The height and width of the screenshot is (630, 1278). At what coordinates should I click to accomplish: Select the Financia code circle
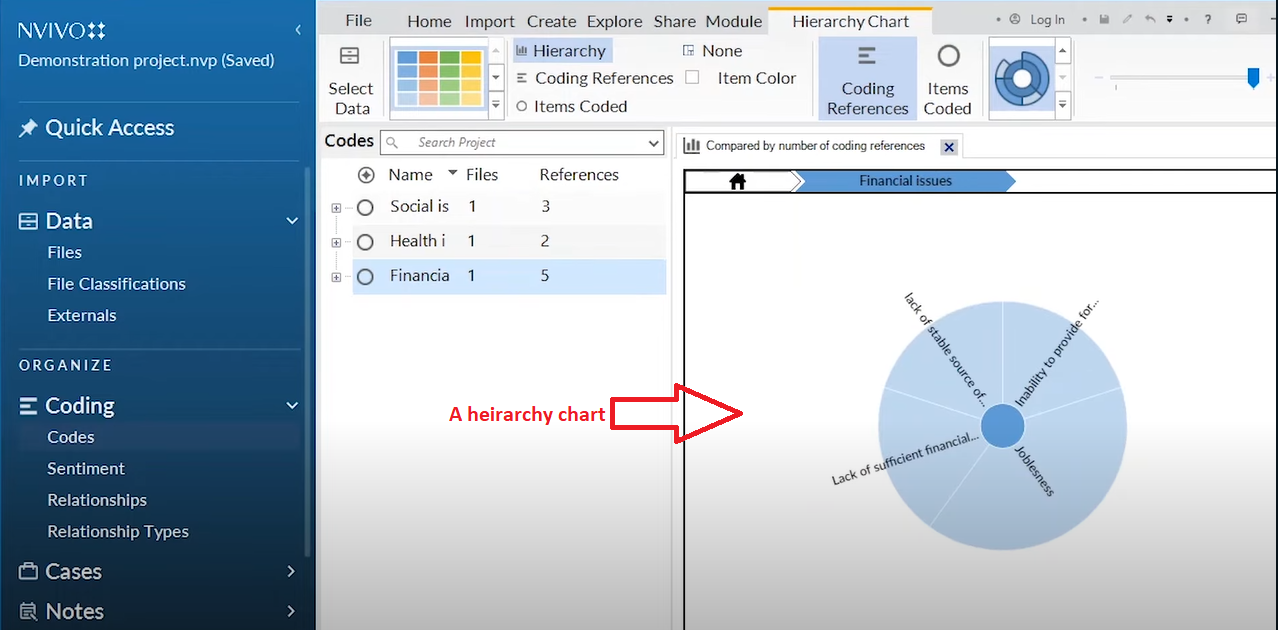[365, 276]
